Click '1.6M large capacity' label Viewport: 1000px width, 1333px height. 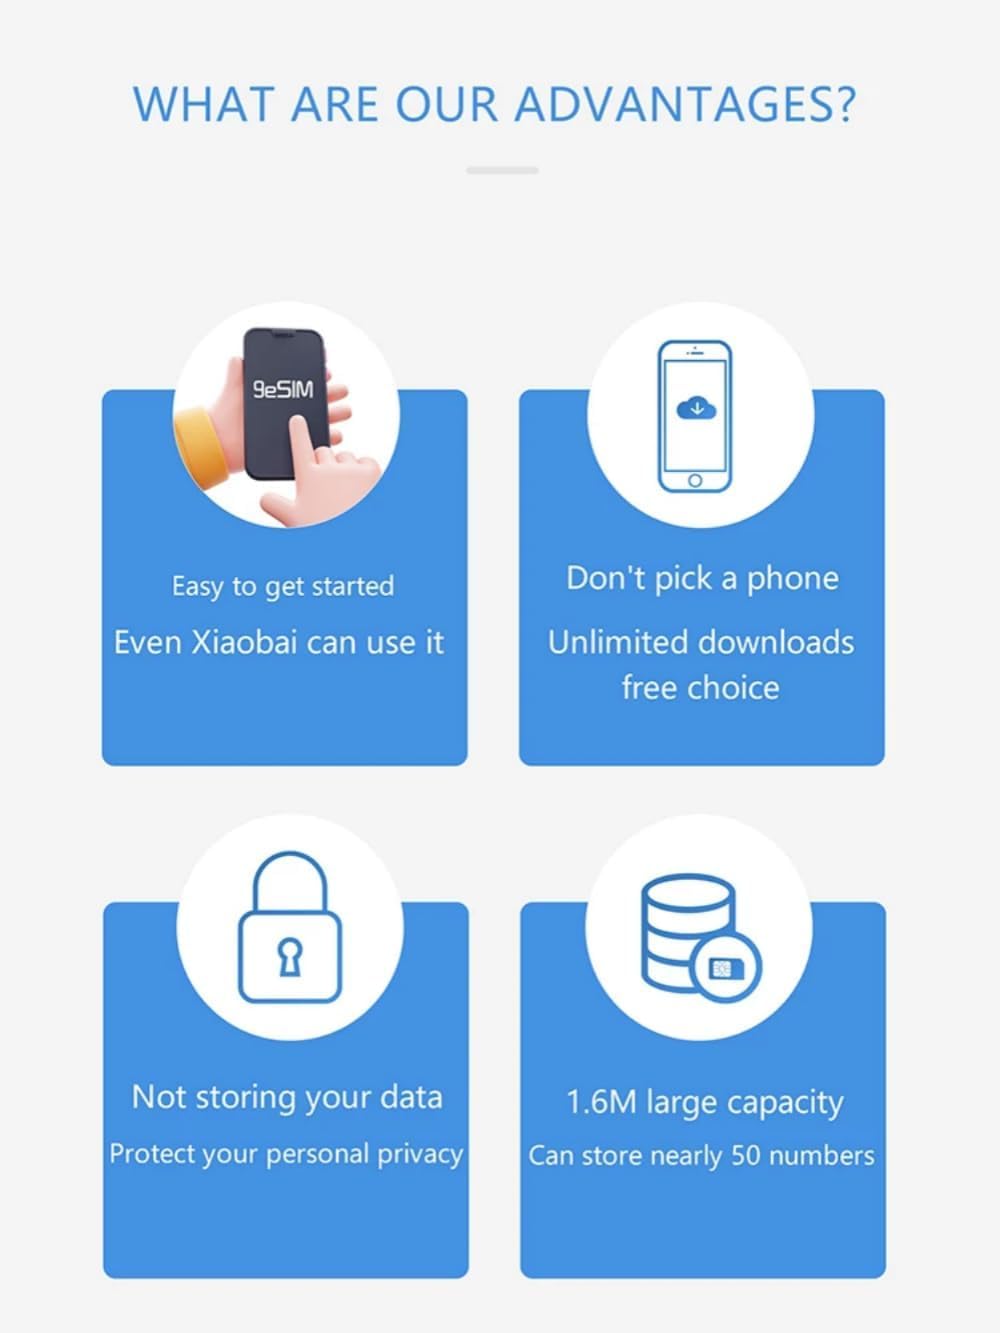click(705, 1102)
